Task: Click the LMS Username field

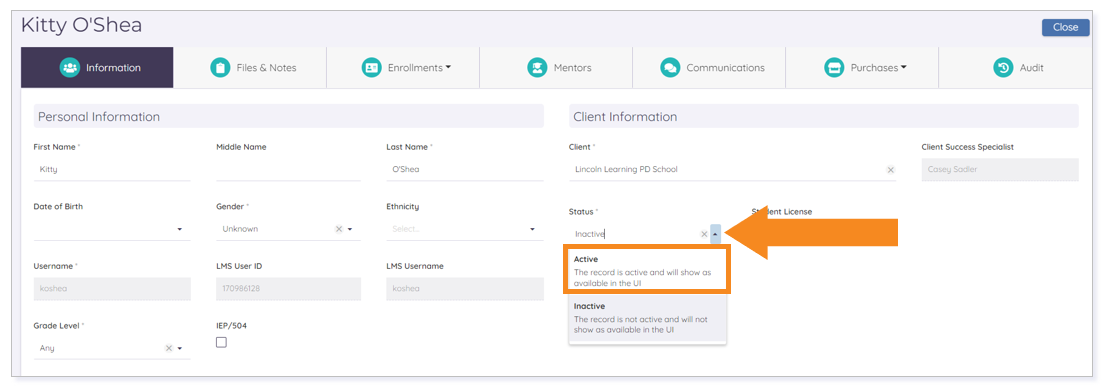Action: coord(465,289)
